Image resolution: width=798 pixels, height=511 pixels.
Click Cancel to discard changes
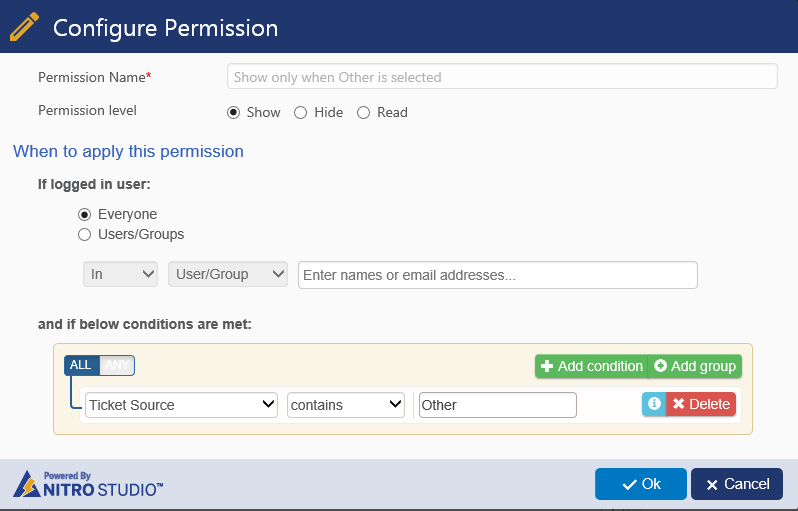click(x=737, y=484)
